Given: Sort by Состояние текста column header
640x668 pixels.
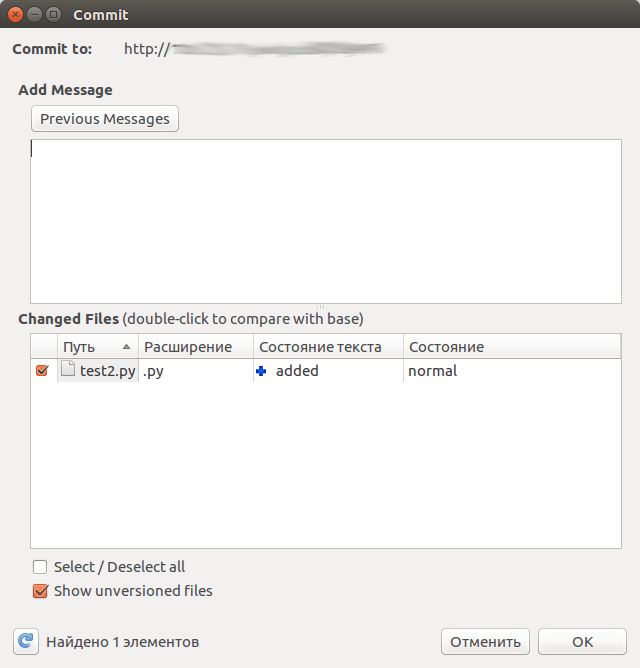Looking at the screenshot, I should [328, 346].
